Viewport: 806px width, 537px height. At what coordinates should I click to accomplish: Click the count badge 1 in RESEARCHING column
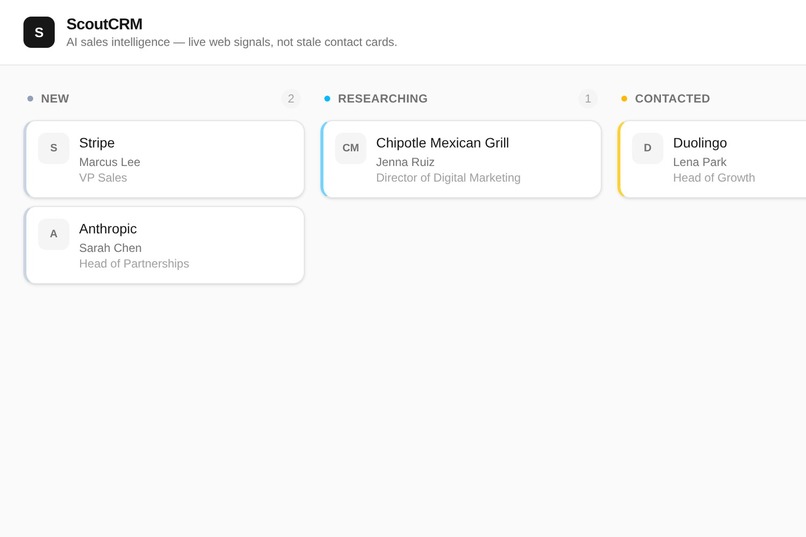[588, 99]
